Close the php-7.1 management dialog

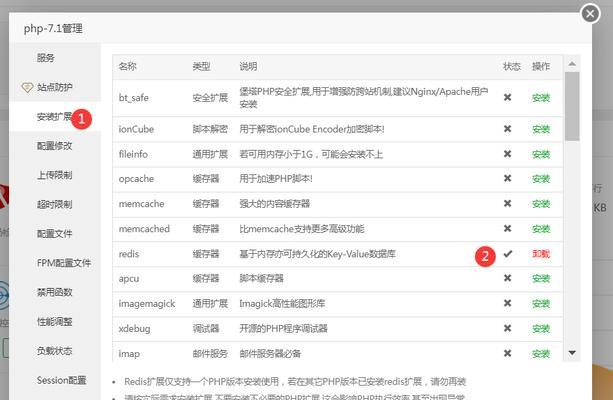(x=590, y=14)
